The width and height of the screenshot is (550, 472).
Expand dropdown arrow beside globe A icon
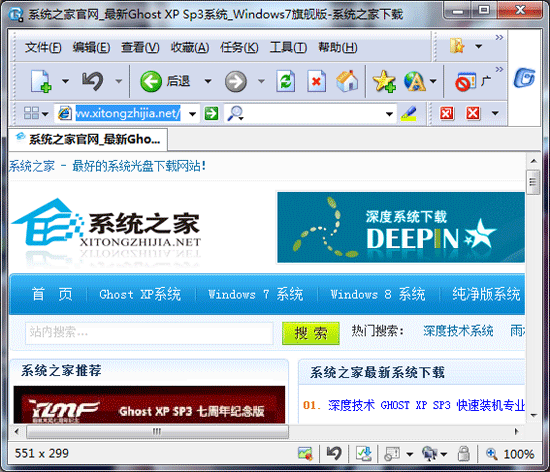(x=433, y=81)
